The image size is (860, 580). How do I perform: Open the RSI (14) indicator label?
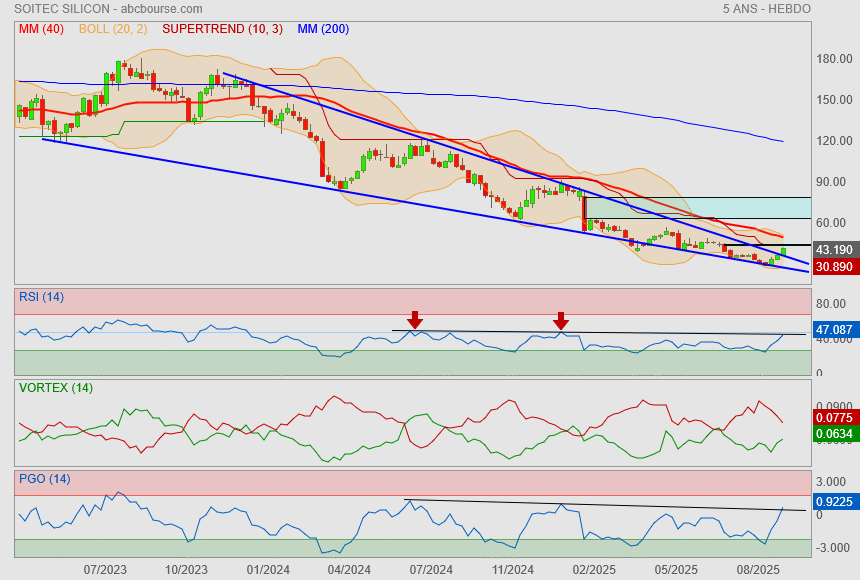pos(41,297)
